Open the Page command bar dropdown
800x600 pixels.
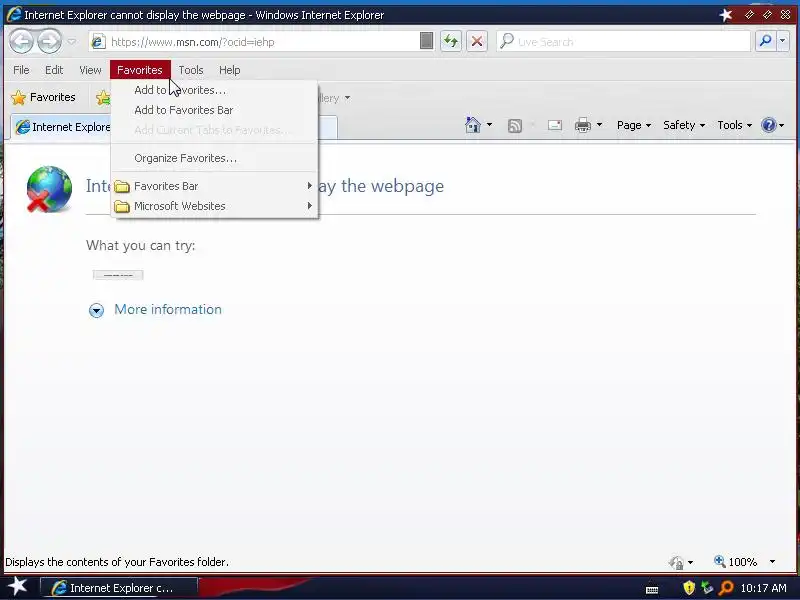tap(634, 125)
